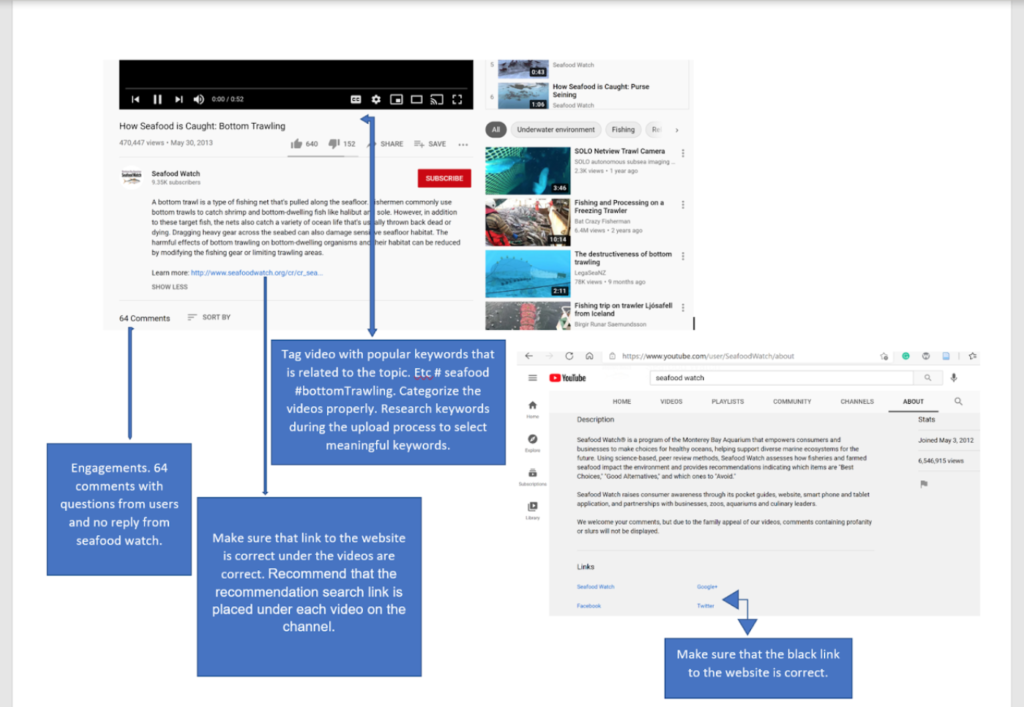Viewport: 1024px width, 707px height.
Task: Click the Save to playlist icon
Action: (419, 144)
